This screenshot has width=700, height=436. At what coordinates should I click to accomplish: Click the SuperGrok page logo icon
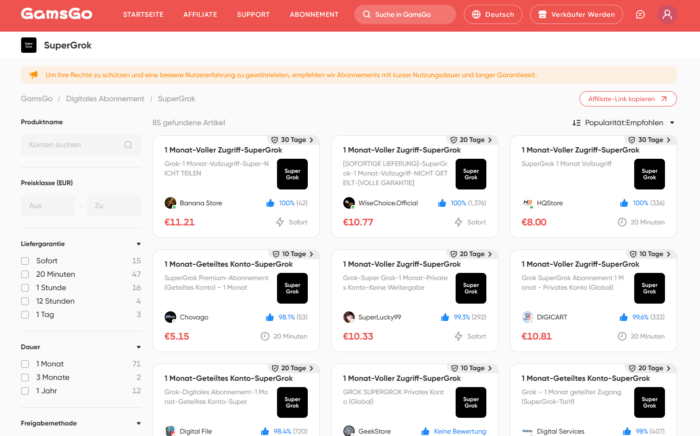(29, 45)
